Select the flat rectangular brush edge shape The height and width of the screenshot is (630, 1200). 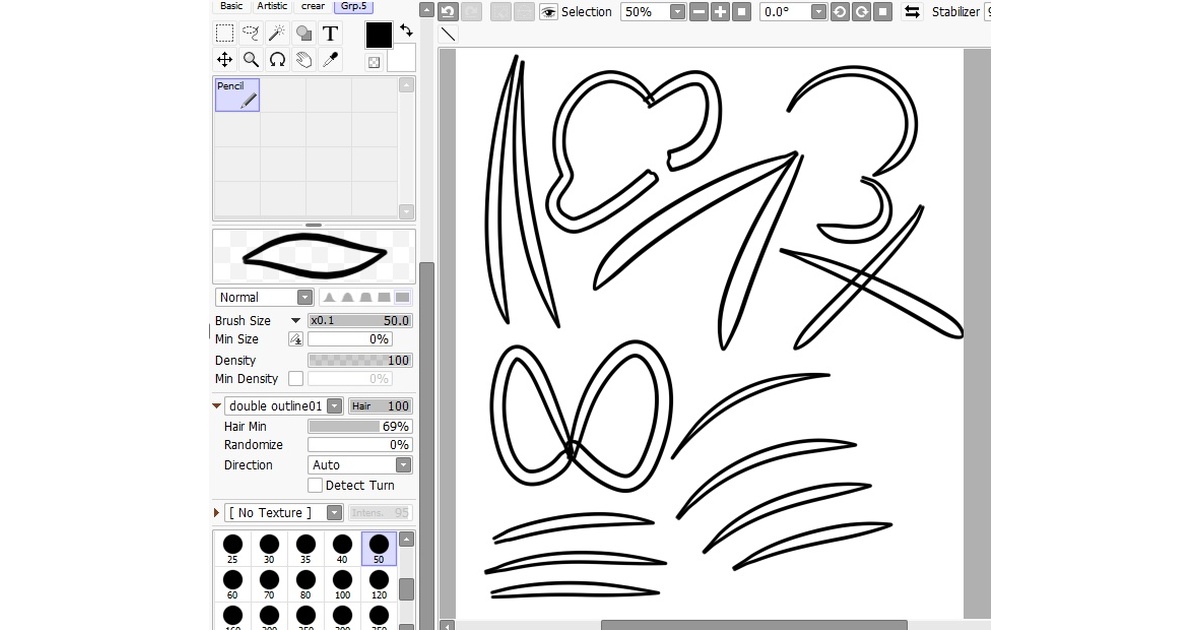(x=402, y=297)
